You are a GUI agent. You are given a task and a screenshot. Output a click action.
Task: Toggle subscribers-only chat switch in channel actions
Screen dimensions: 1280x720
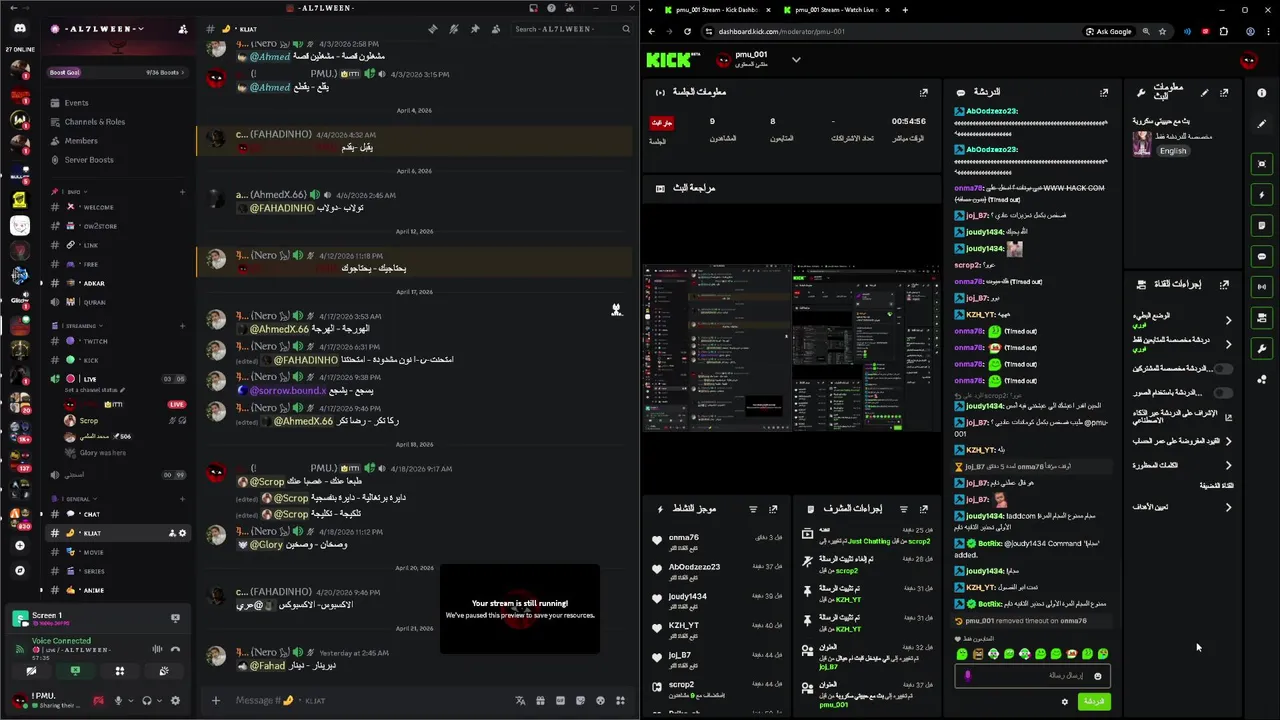pos(1222,369)
